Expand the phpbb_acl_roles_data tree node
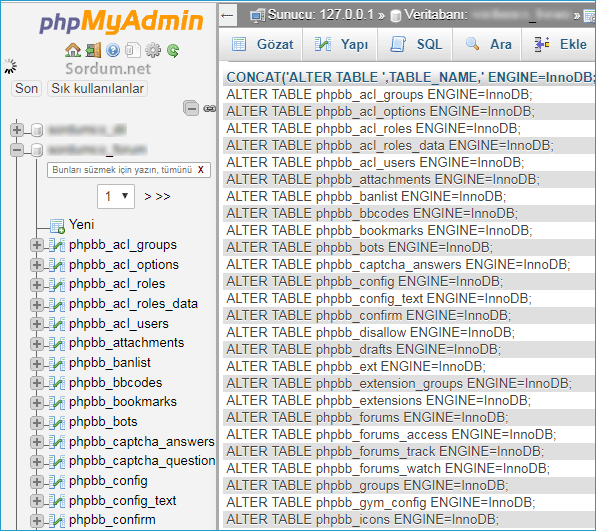596x531 pixels. [36, 304]
